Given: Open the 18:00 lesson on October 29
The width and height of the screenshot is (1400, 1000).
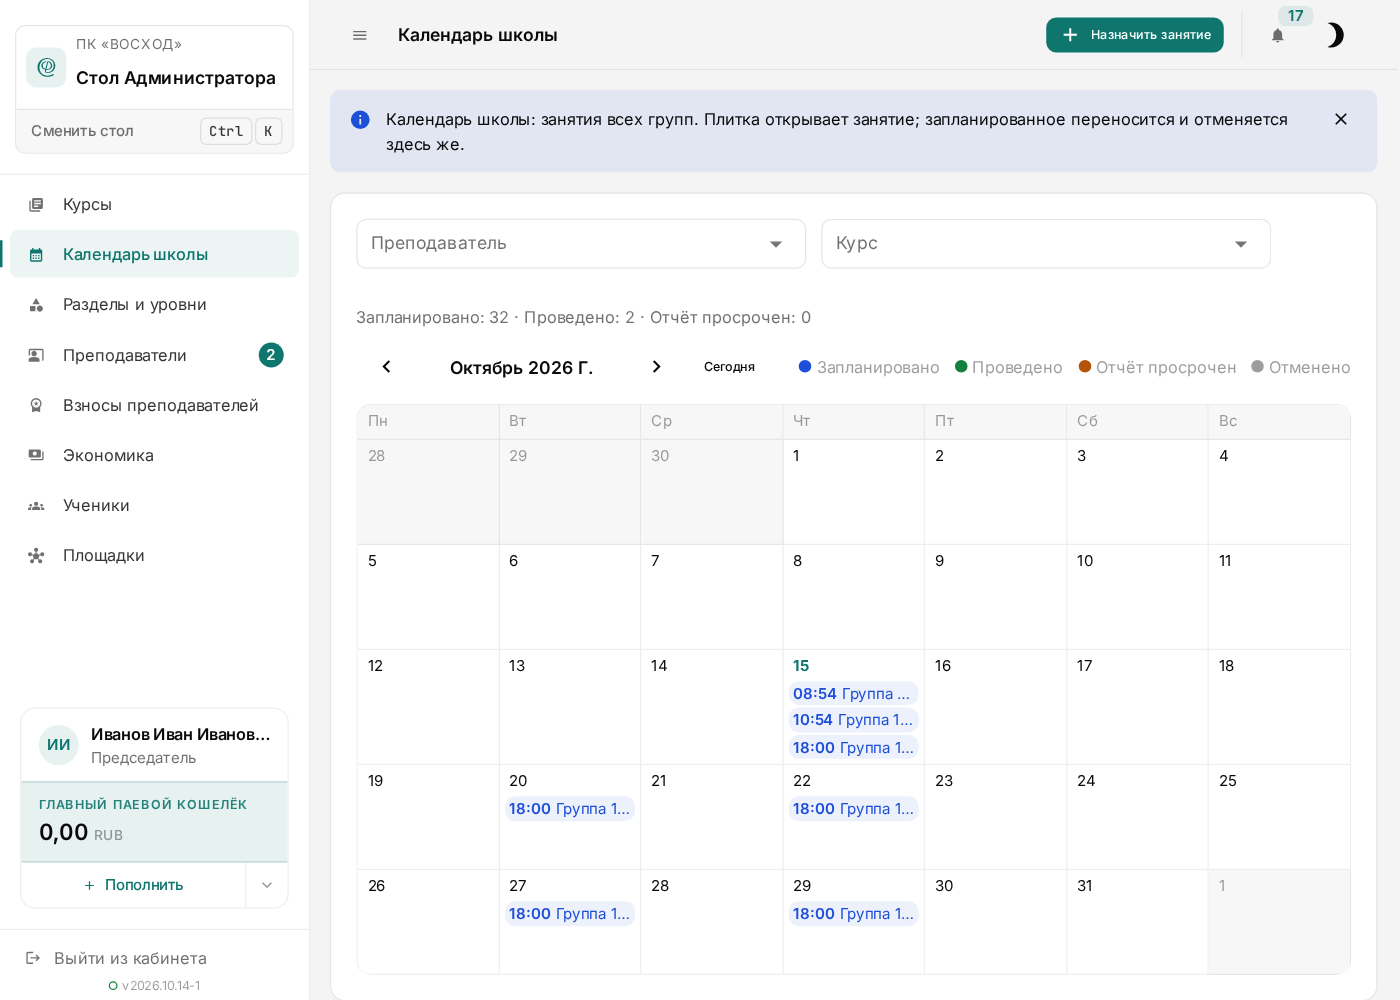Looking at the screenshot, I should coord(853,914).
